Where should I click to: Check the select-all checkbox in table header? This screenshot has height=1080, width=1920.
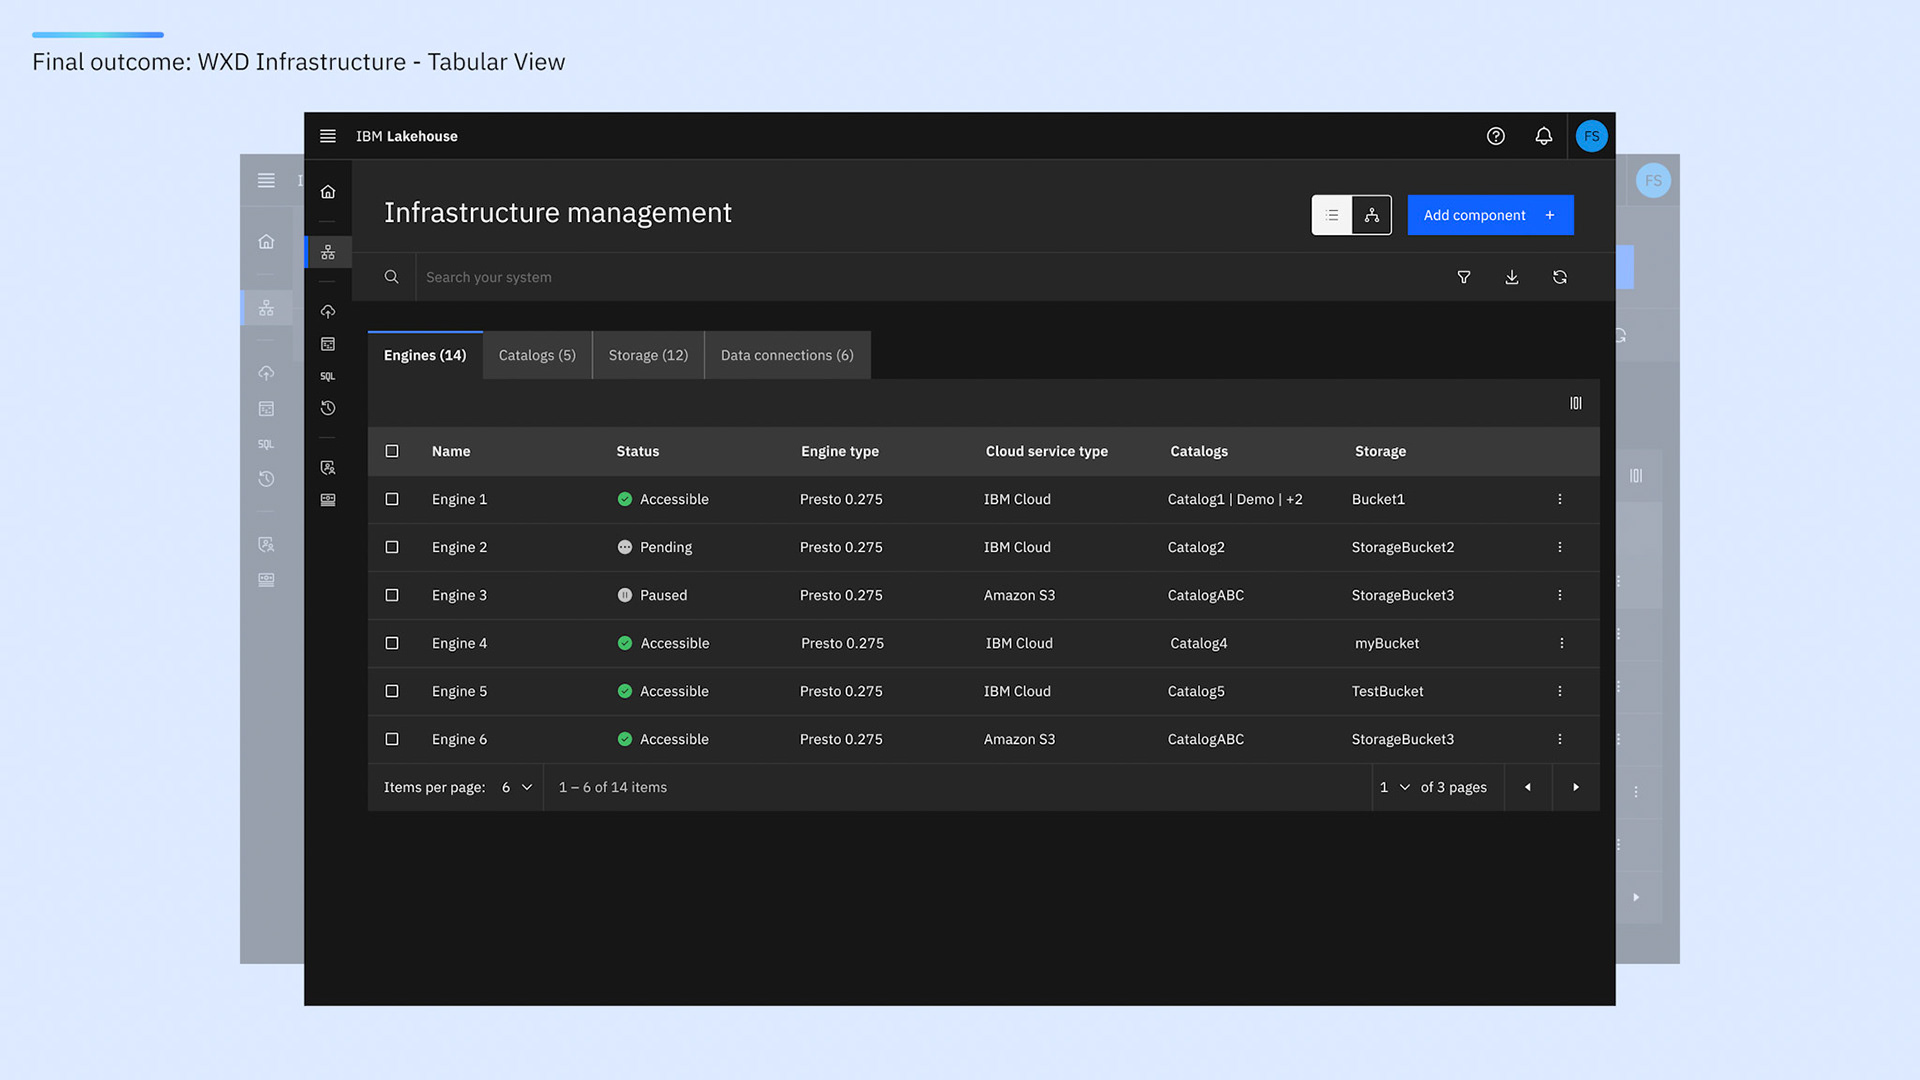392,451
